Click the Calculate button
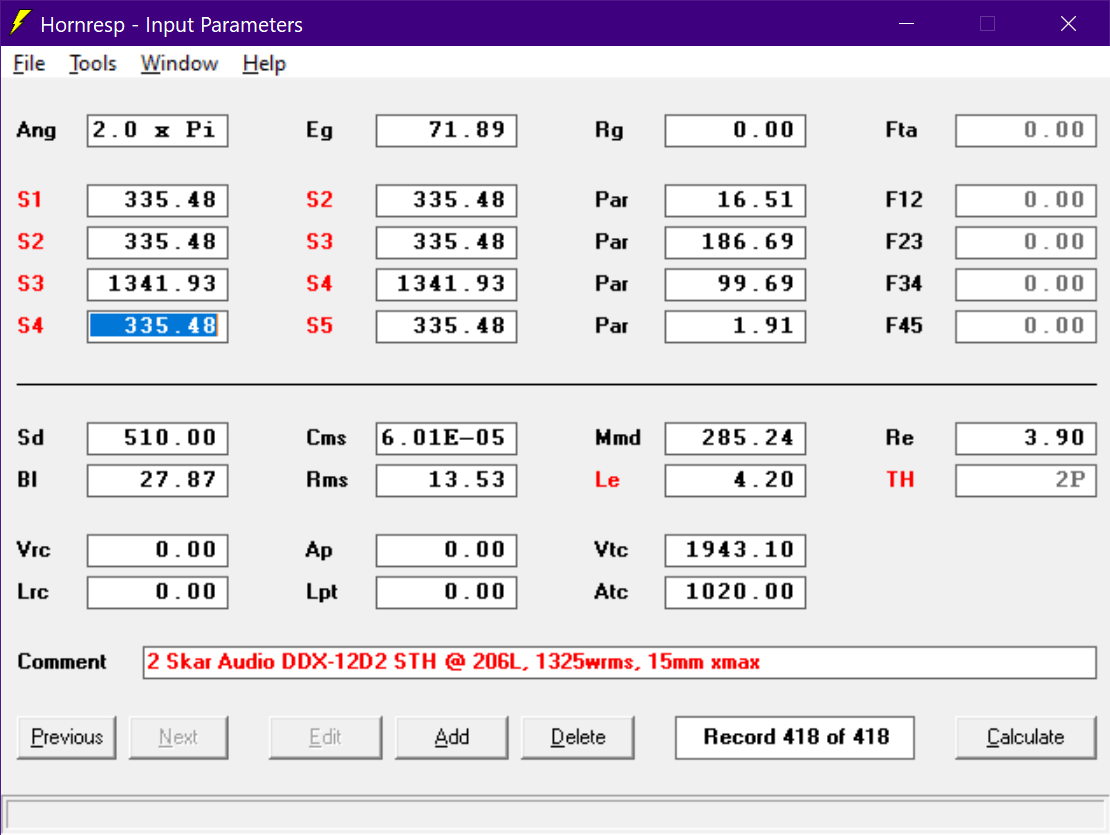 (1025, 737)
